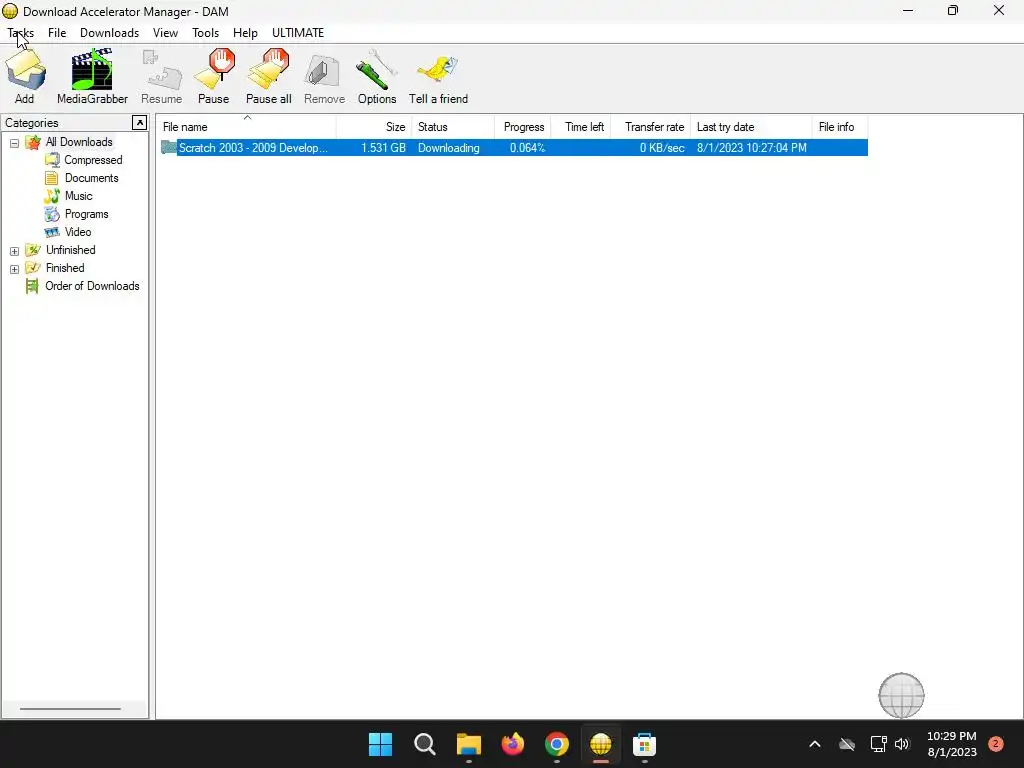Sort by Transfer rate column header

pyautogui.click(x=650, y=127)
